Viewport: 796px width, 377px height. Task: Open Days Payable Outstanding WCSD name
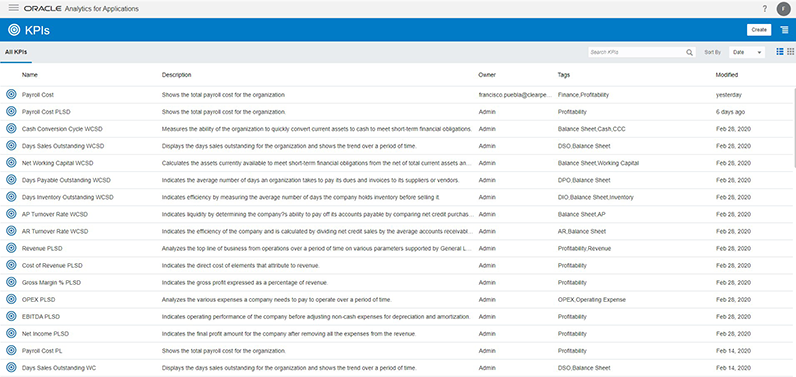pyautogui.click(x=66, y=180)
